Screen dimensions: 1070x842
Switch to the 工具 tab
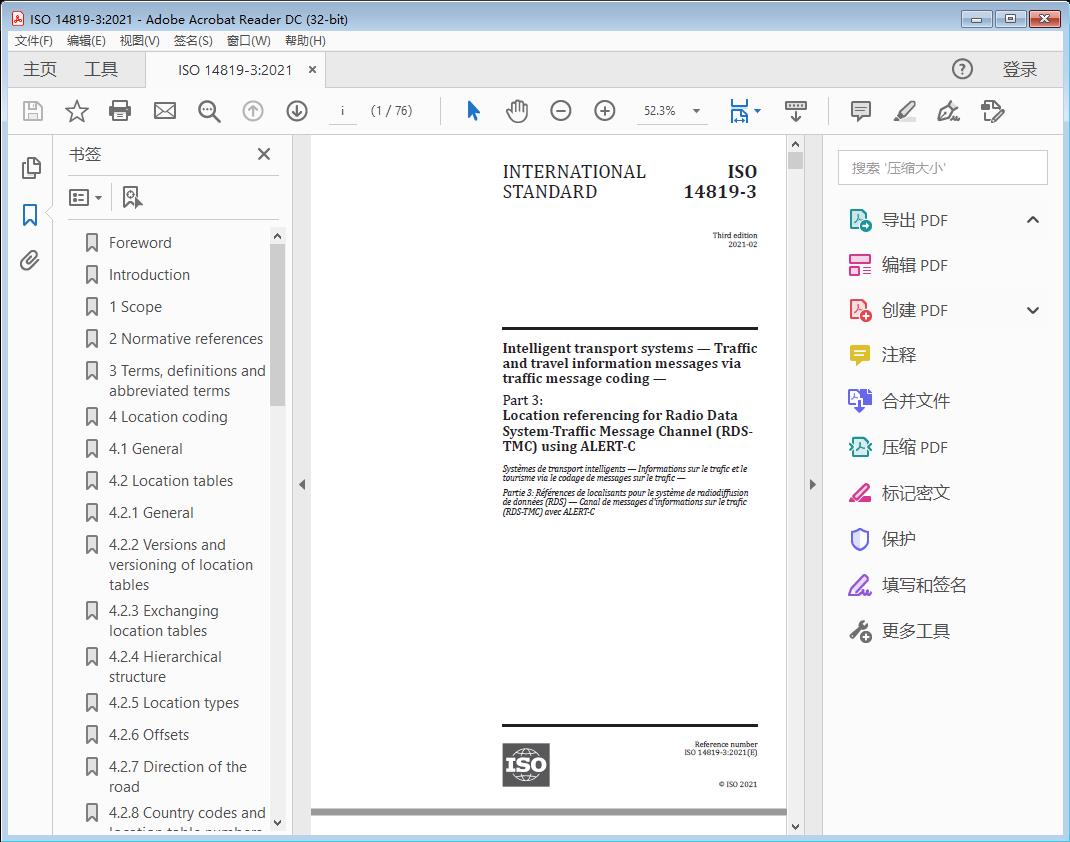(x=101, y=69)
